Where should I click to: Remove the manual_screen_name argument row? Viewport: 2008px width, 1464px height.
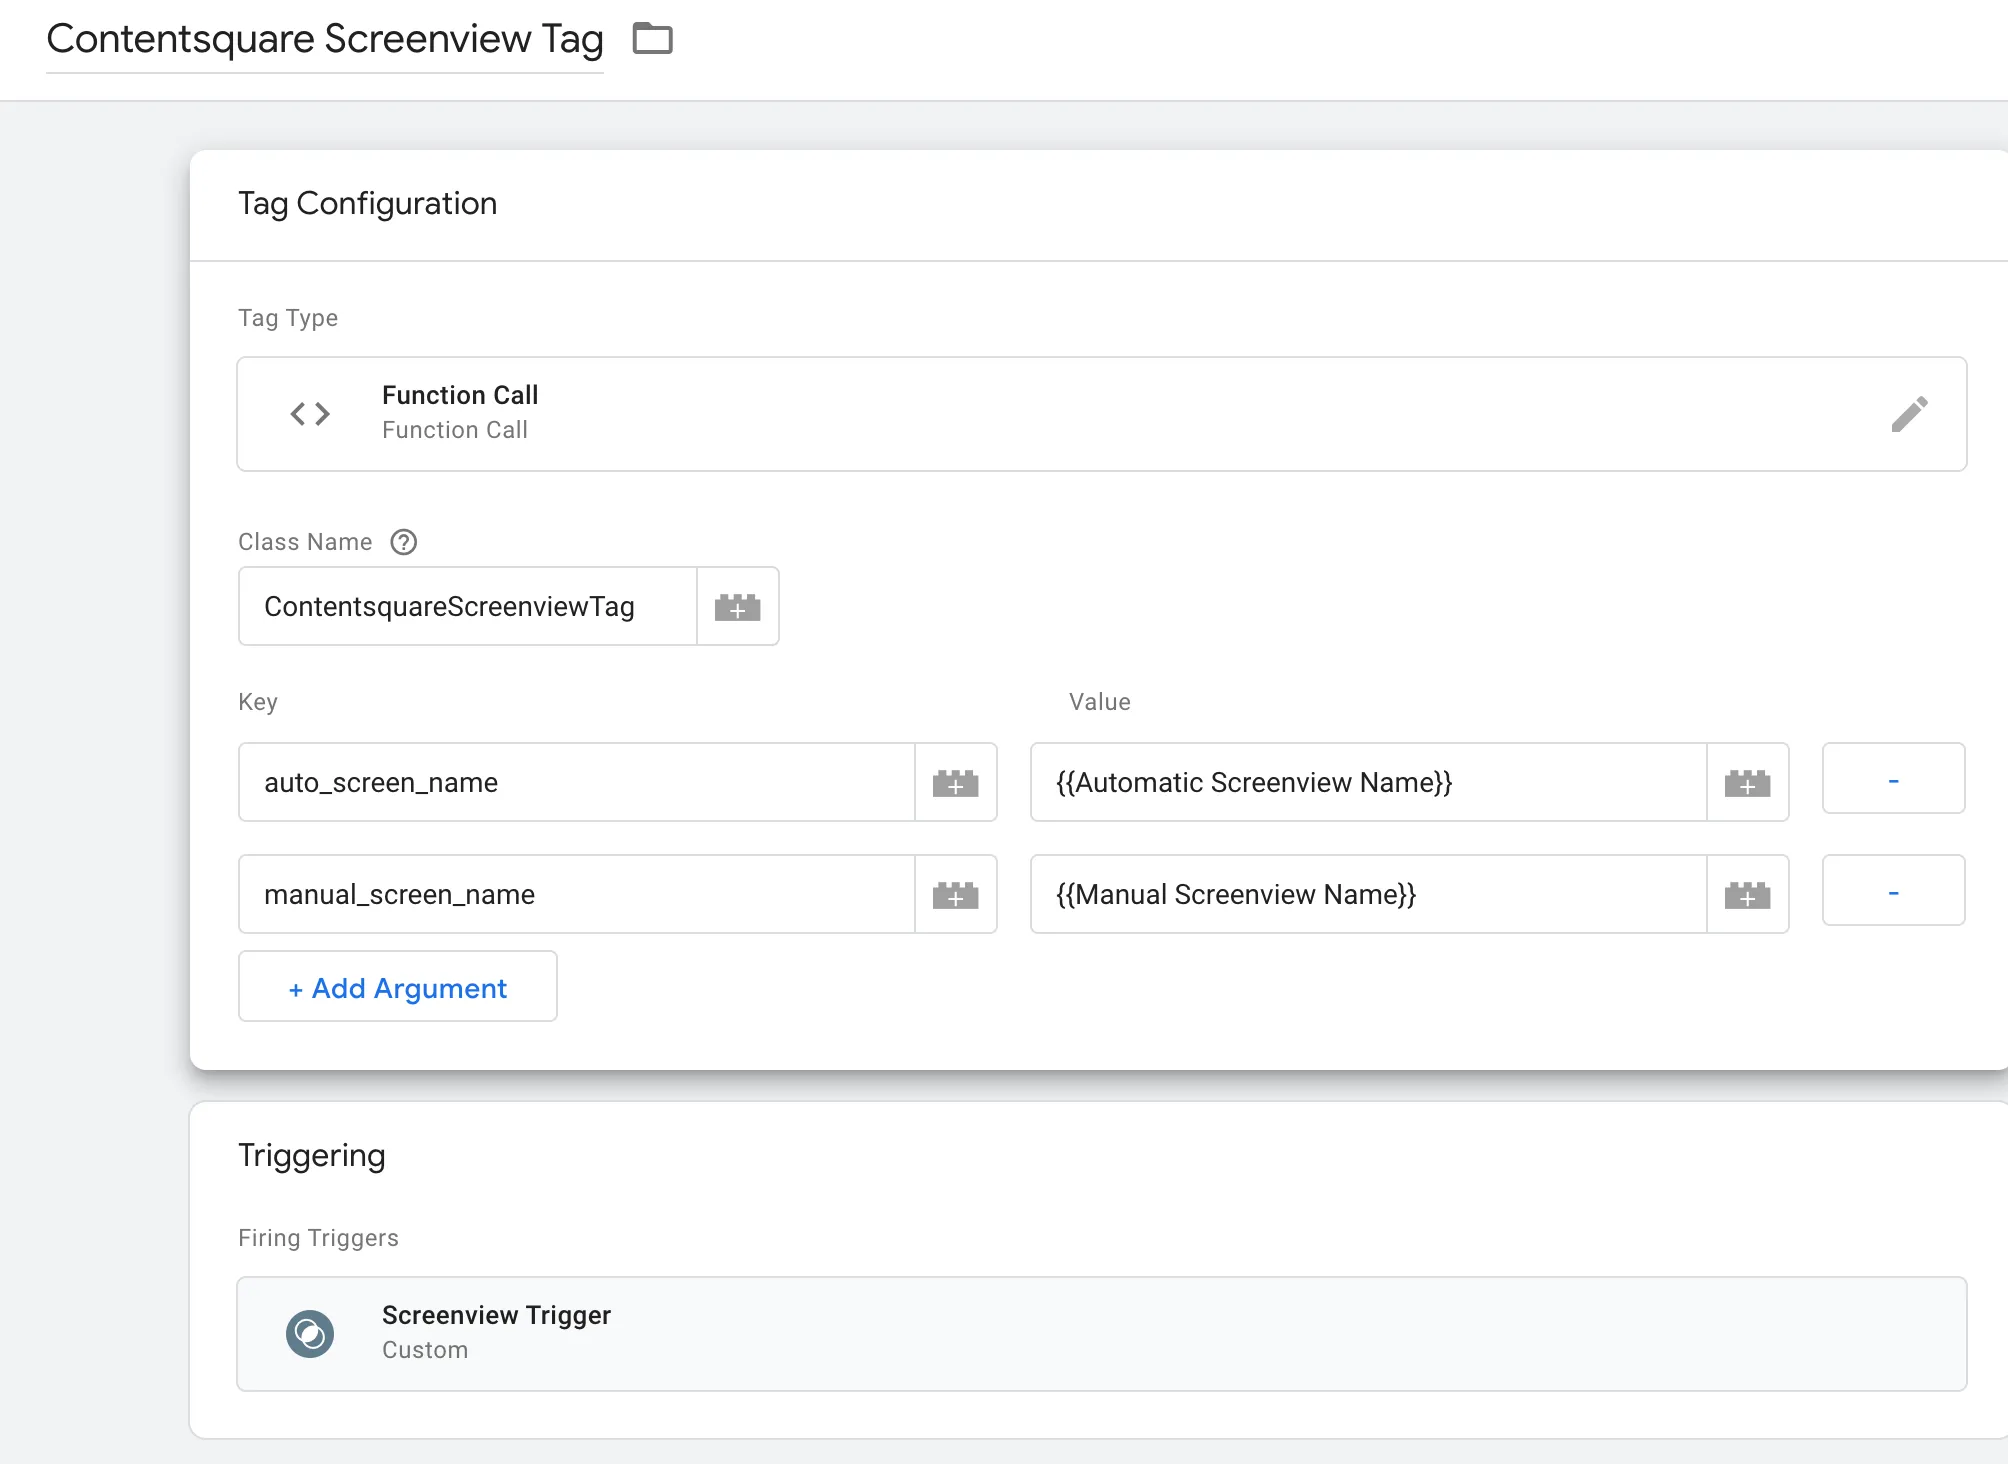pos(1893,891)
